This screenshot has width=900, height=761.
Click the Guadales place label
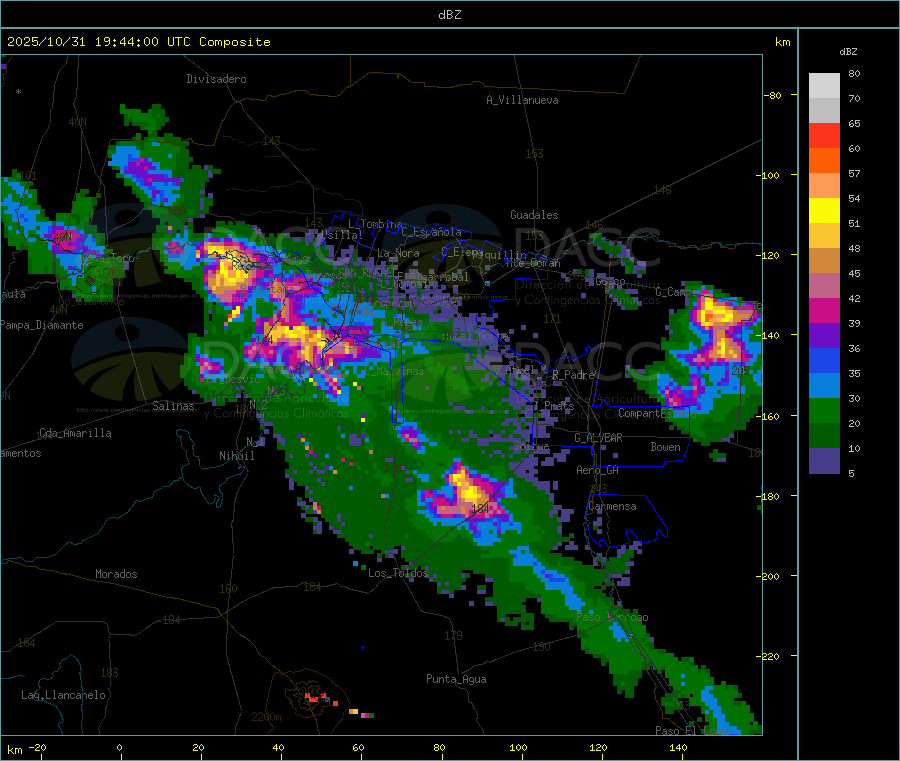[534, 215]
